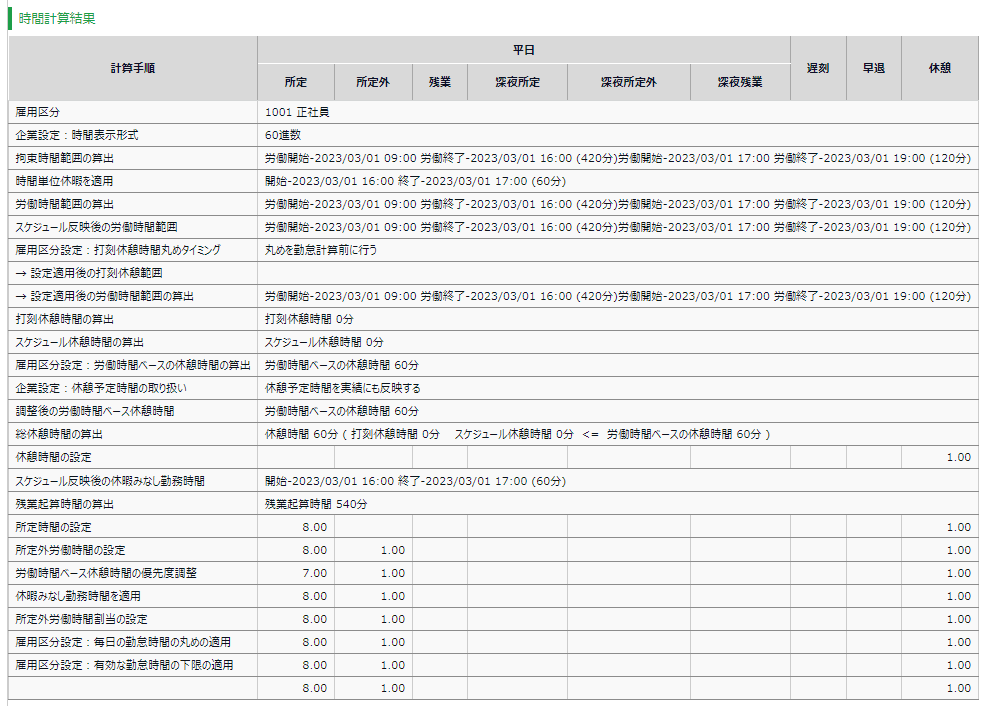Click the 平日 group header
This screenshot has width=985, height=706.
coord(523,50)
